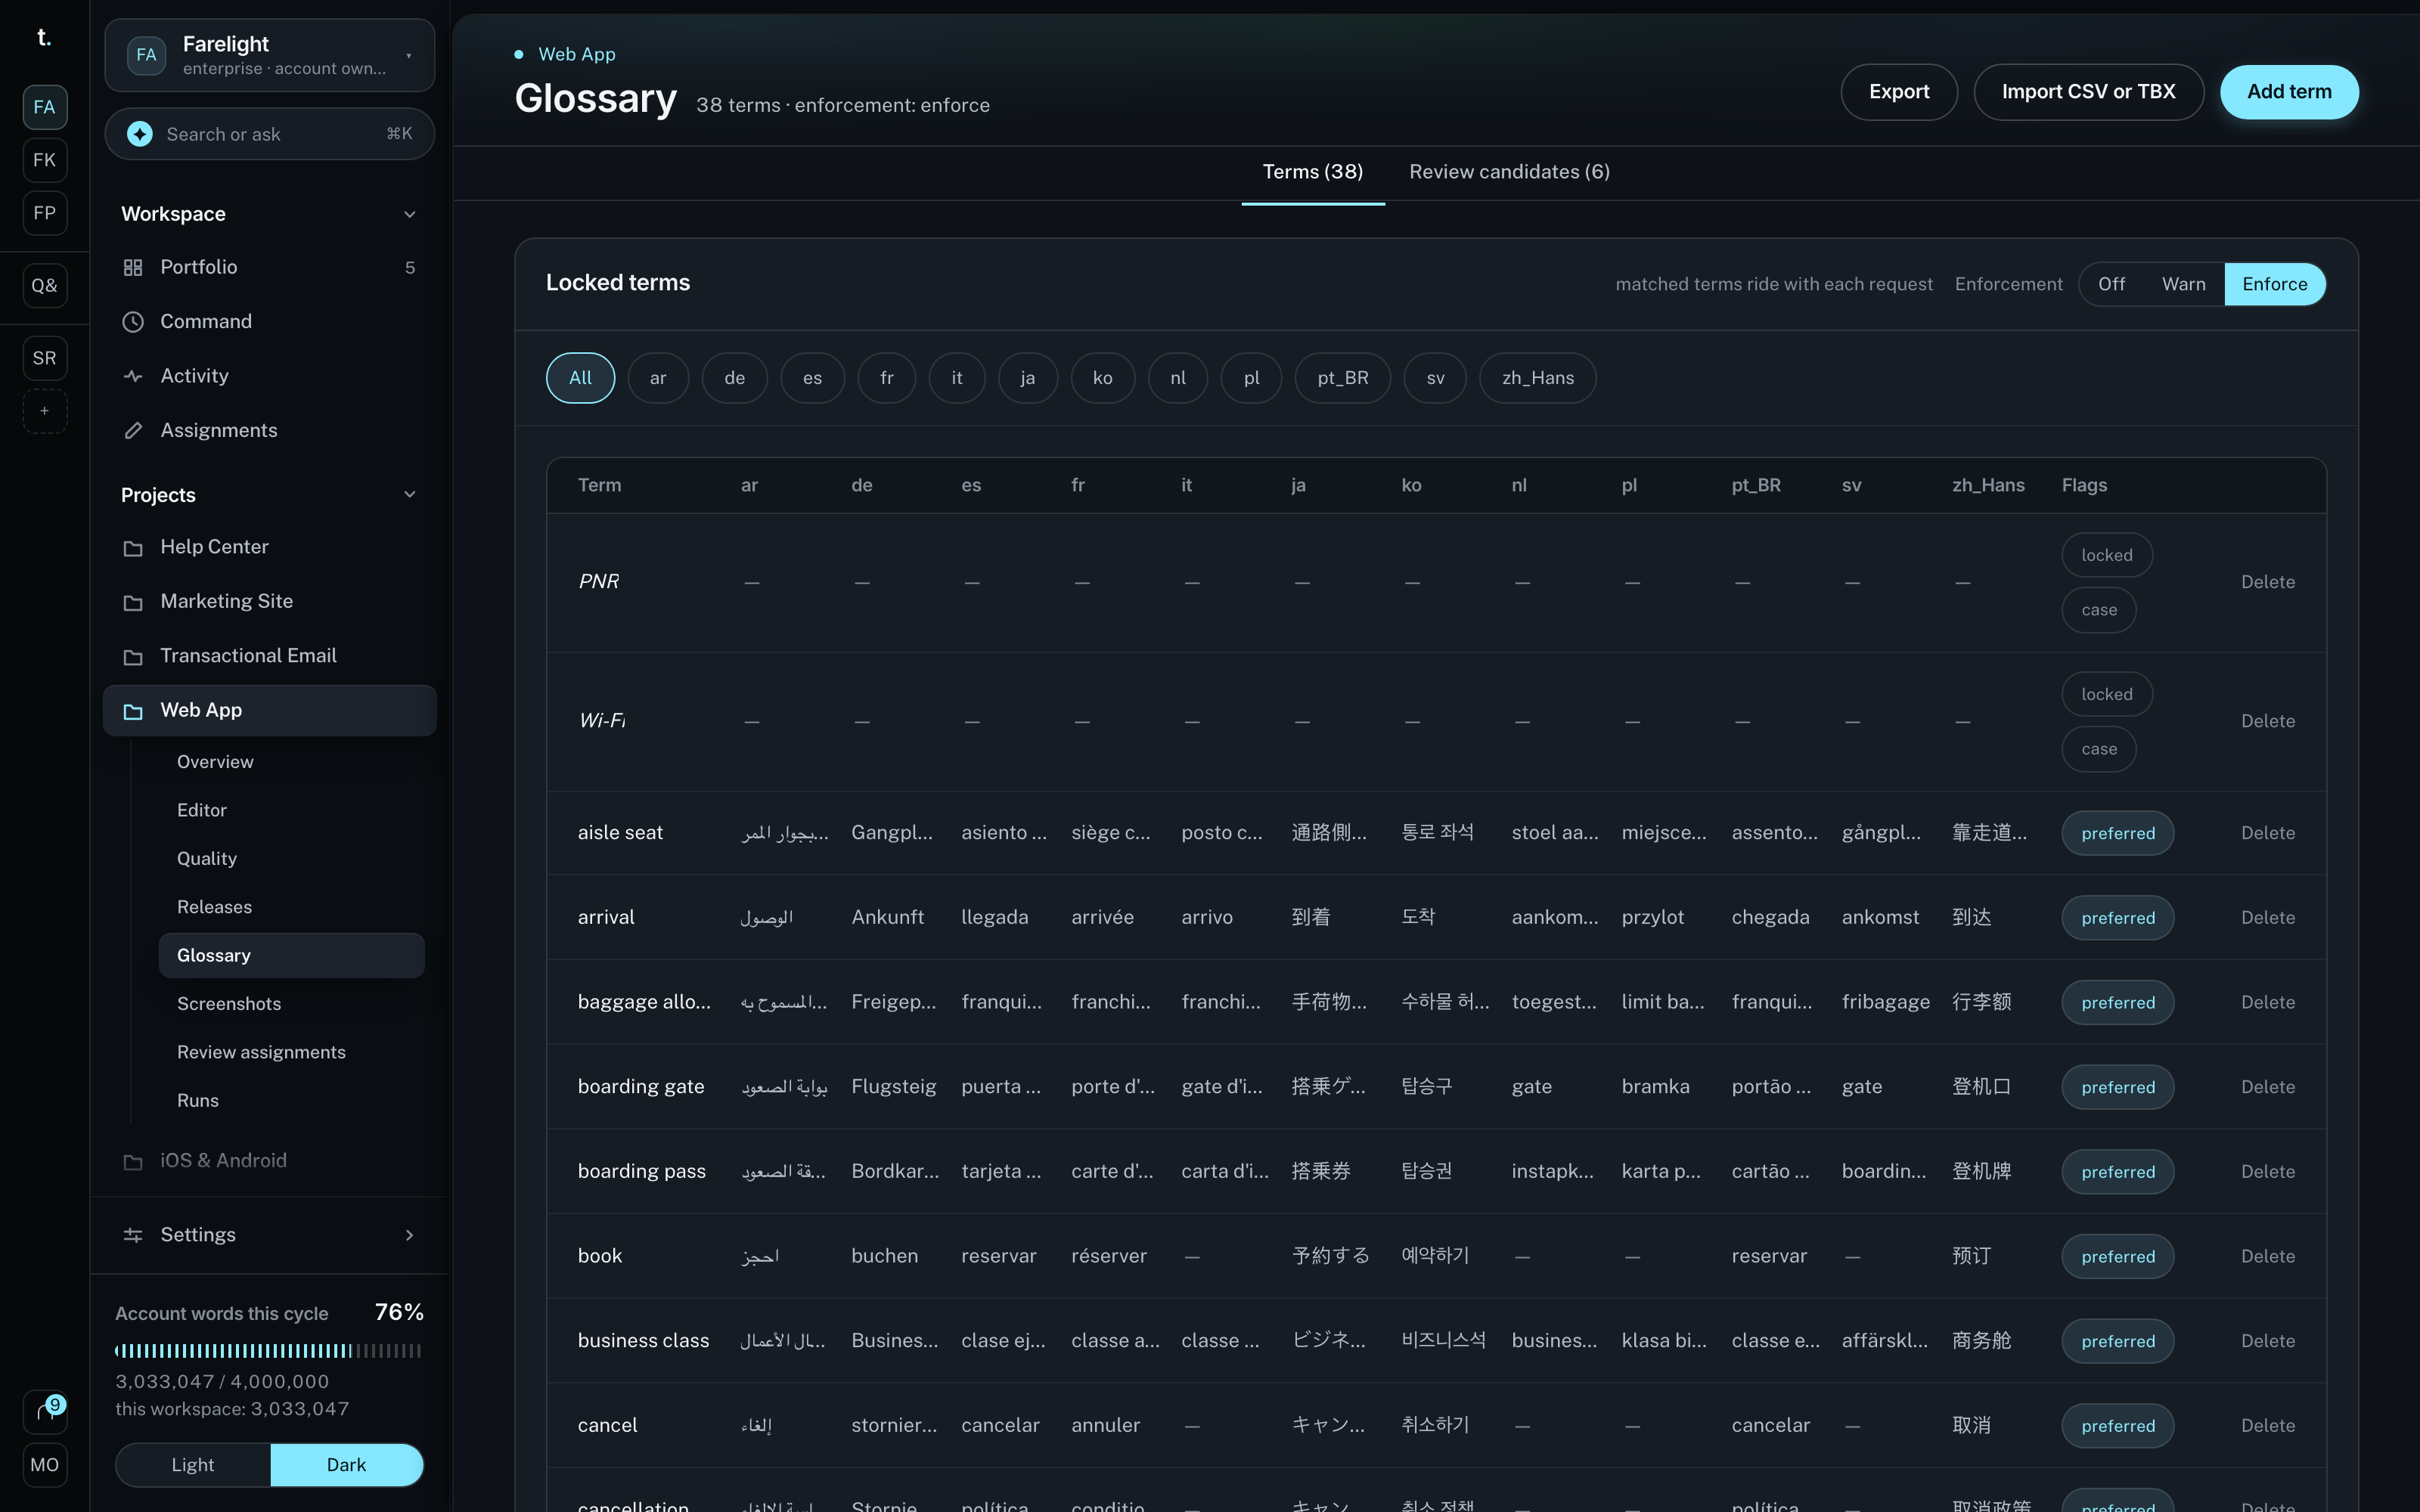Click the Add term button
The image size is (2420, 1512).
tap(2289, 92)
